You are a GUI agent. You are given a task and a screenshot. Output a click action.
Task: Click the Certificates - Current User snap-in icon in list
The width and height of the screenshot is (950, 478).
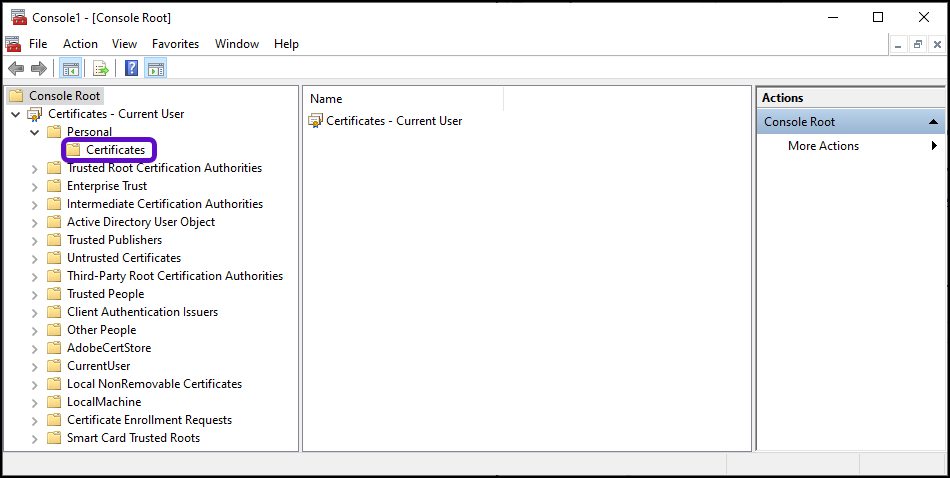[316, 121]
